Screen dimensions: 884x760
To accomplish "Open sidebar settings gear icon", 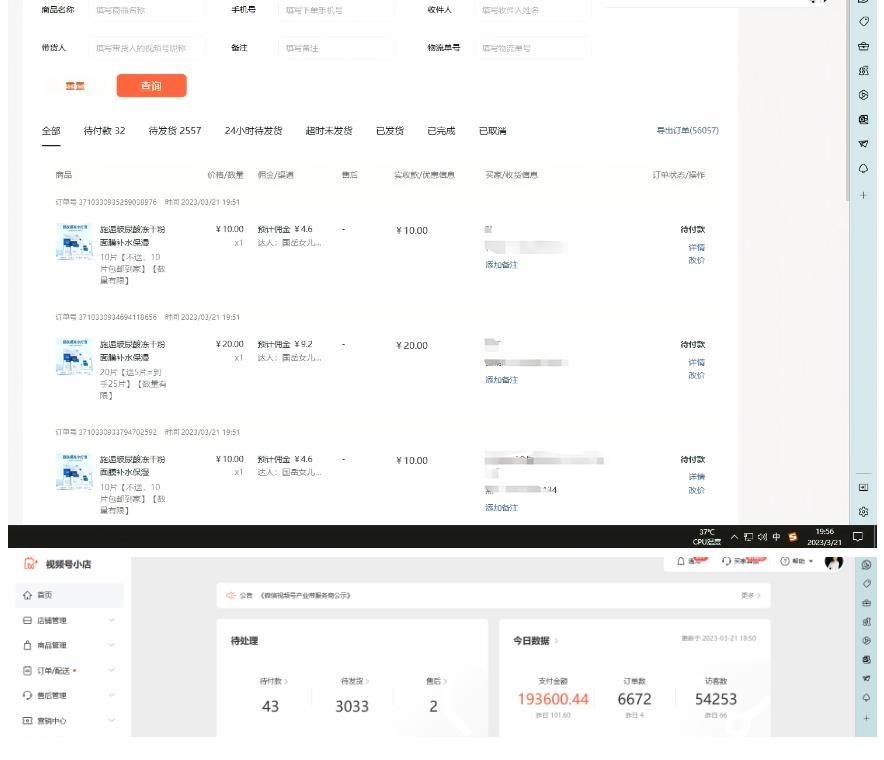I will [863, 512].
